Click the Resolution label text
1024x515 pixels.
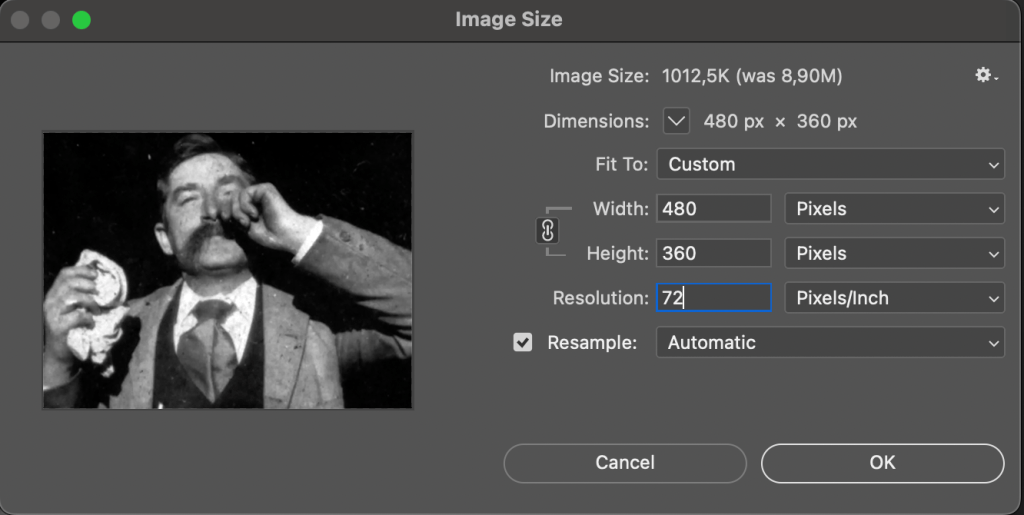[x=600, y=298]
